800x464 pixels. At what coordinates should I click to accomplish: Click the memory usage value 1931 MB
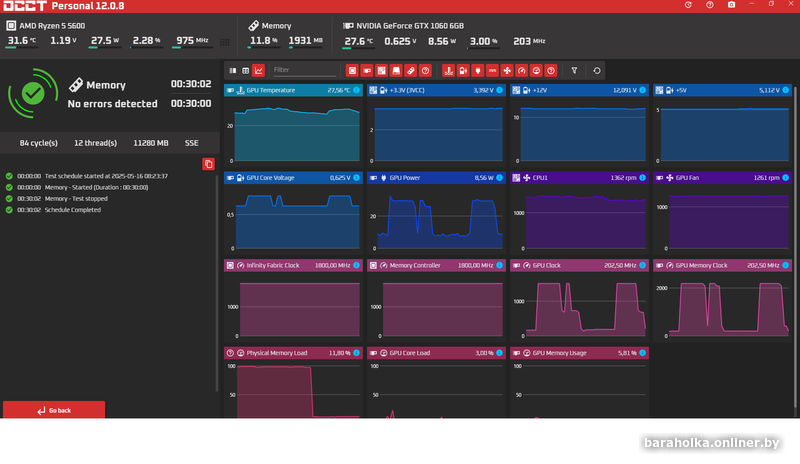click(x=306, y=41)
